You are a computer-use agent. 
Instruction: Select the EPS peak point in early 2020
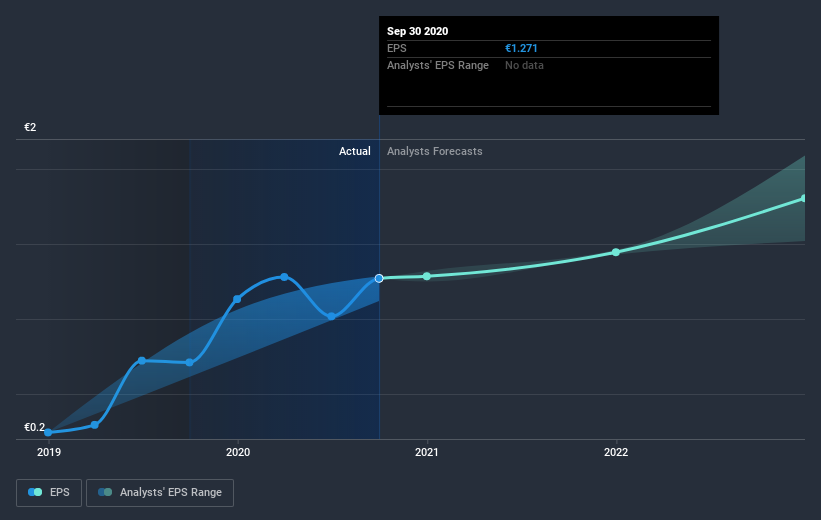click(x=284, y=277)
